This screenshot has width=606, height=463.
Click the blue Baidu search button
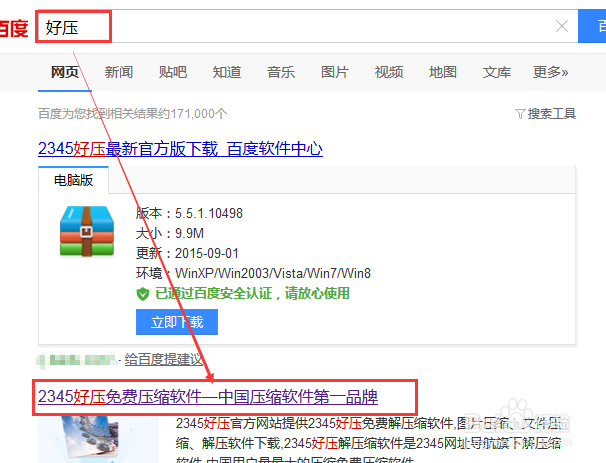click(x=592, y=26)
